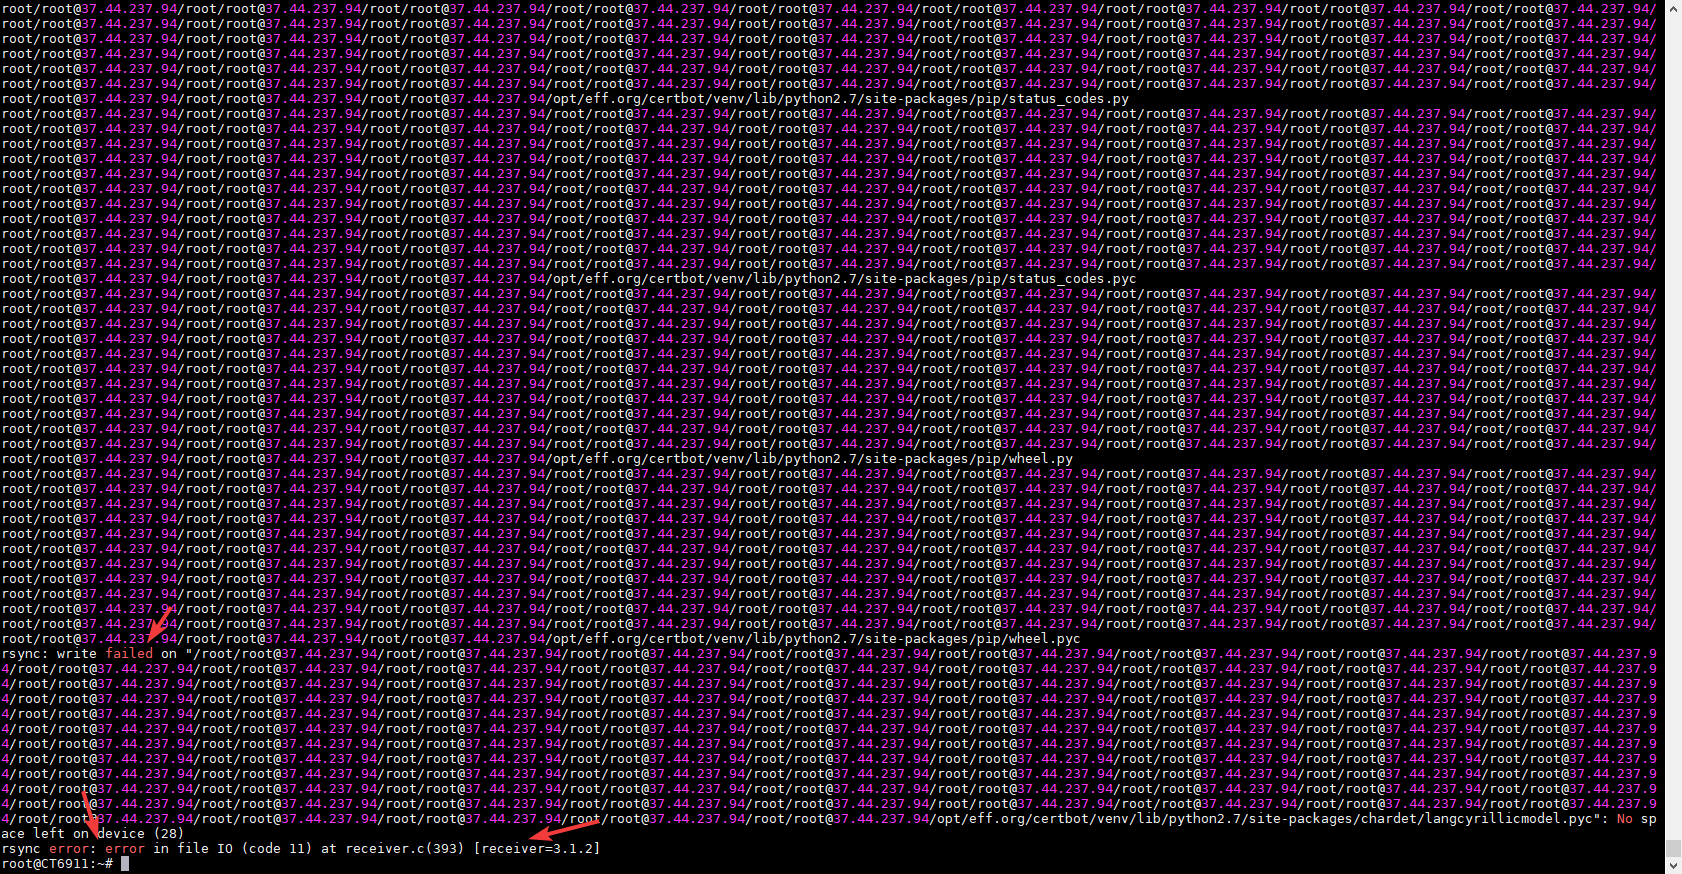1682x874 pixels.
Task: Click the first red 'error' after rsync
Action: click(x=68, y=849)
